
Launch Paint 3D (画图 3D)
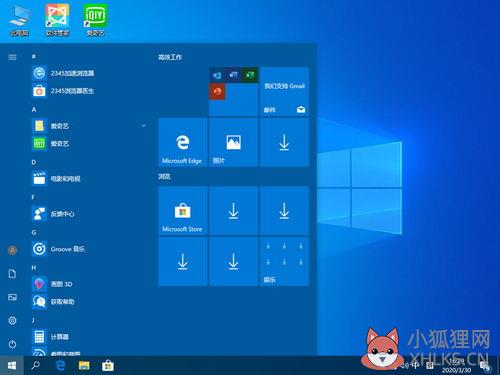click(x=52, y=284)
